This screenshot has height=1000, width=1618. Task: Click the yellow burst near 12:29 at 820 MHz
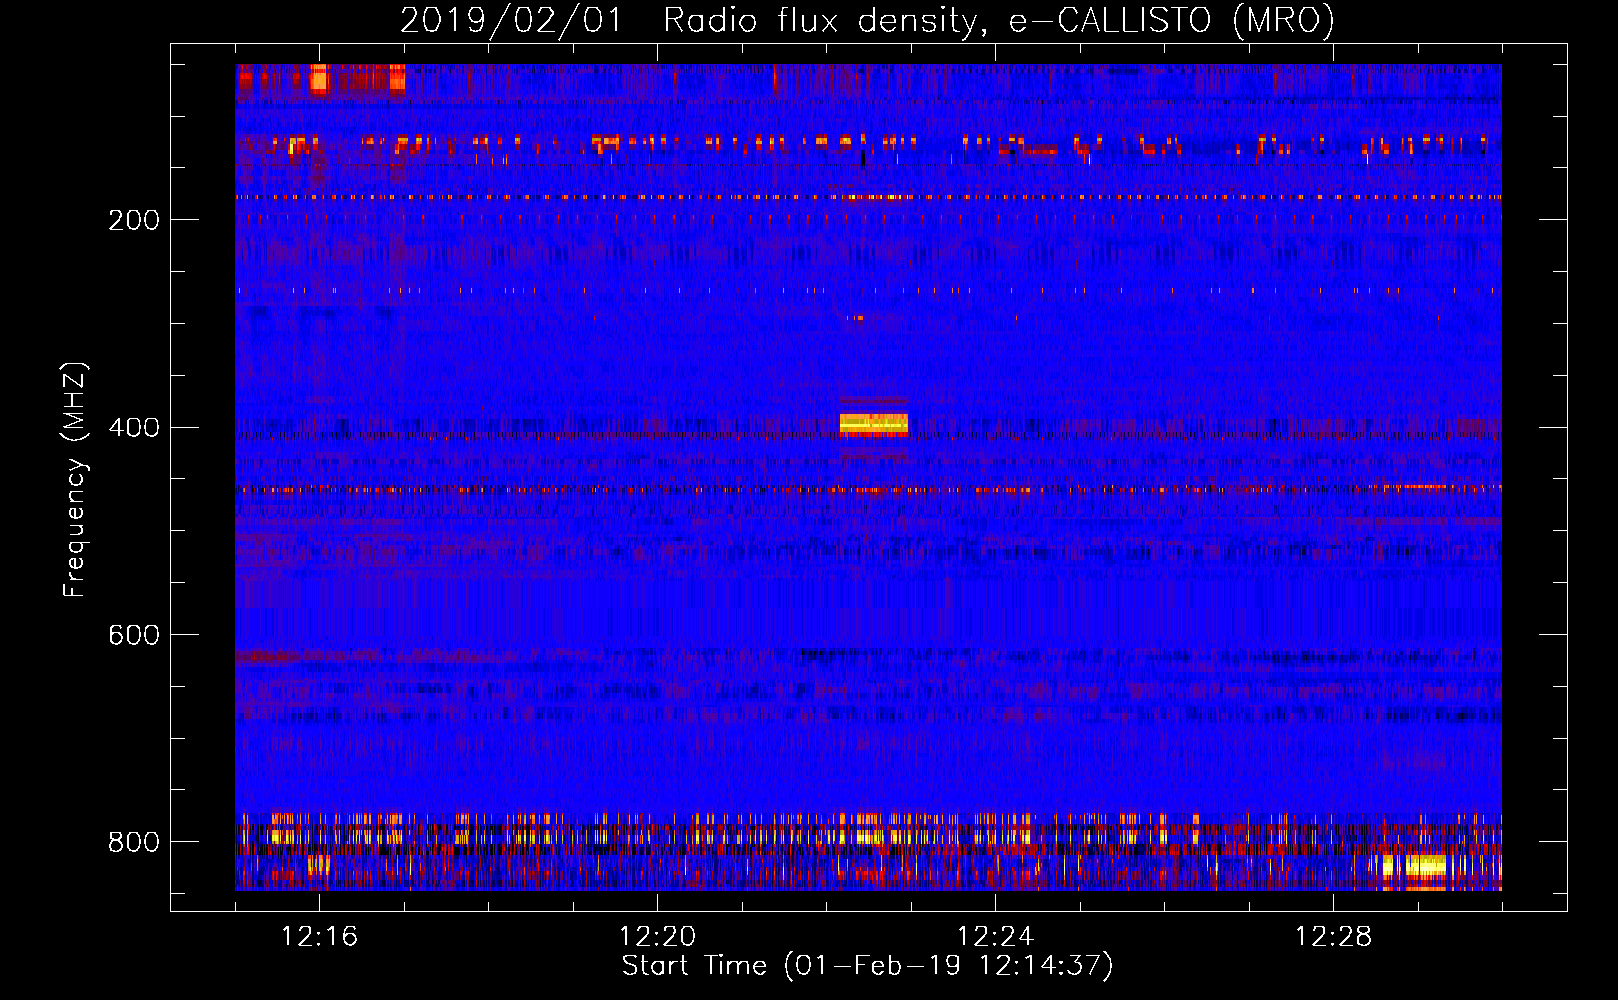[x=1424, y=866]
